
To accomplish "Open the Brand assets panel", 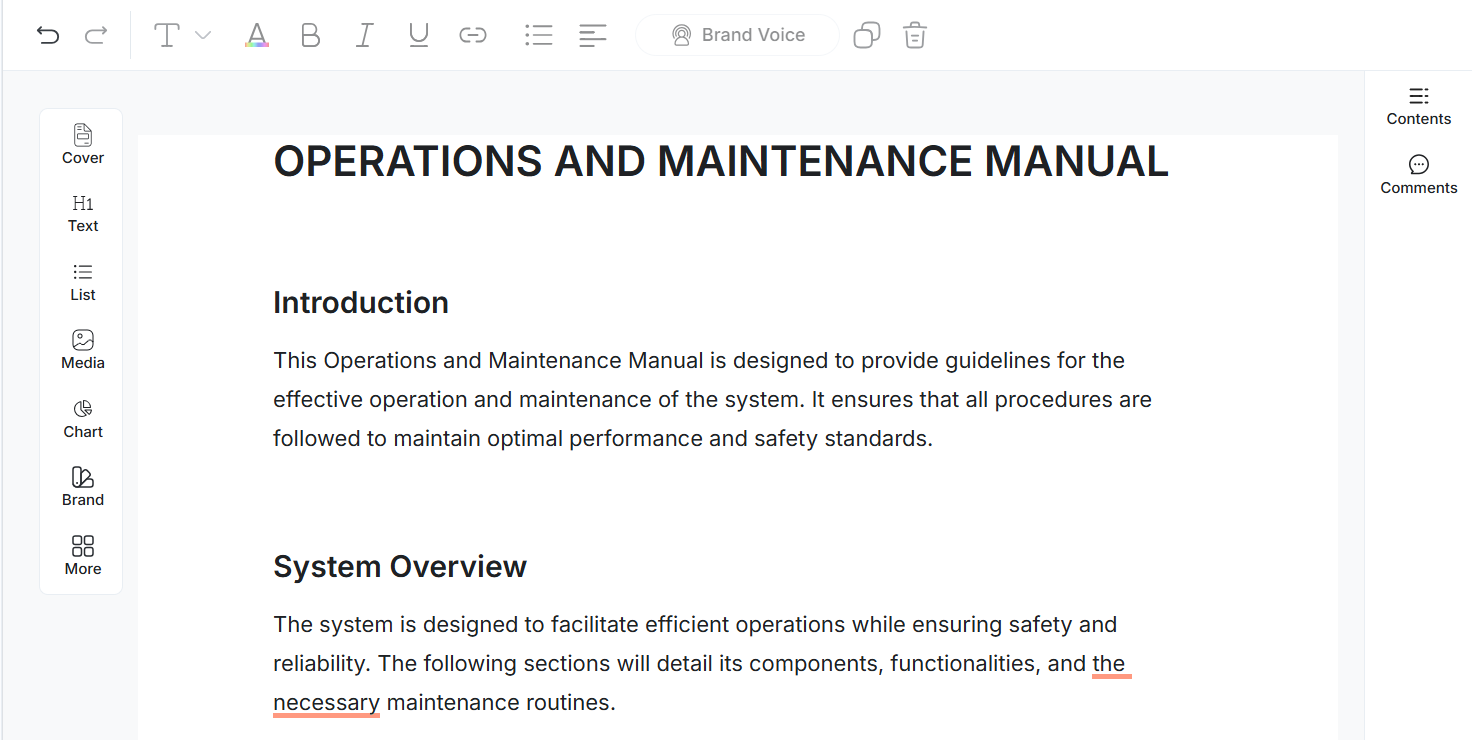I will (x=82, y=486).
